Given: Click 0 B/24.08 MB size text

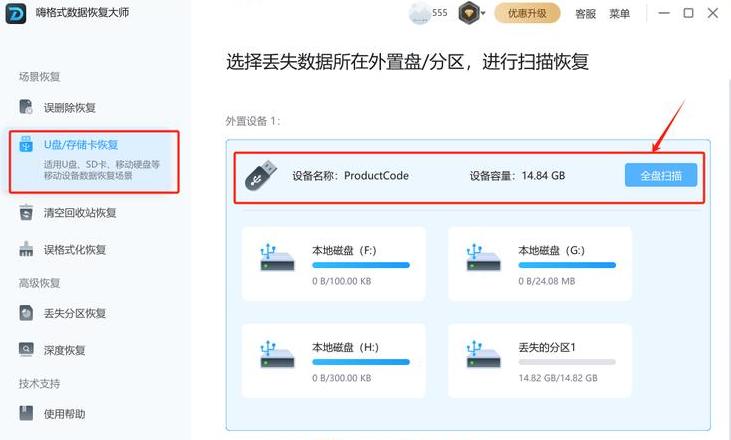Looking at the screenshot, I should 546,281.
